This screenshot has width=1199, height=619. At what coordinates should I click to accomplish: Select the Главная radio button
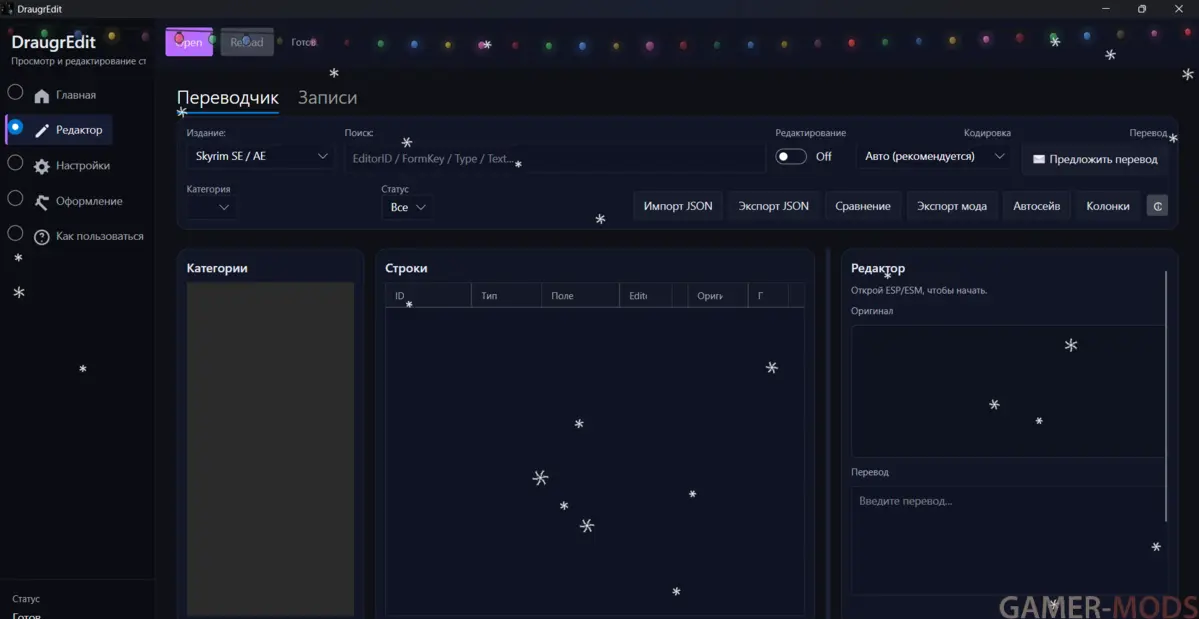(15, 93)
